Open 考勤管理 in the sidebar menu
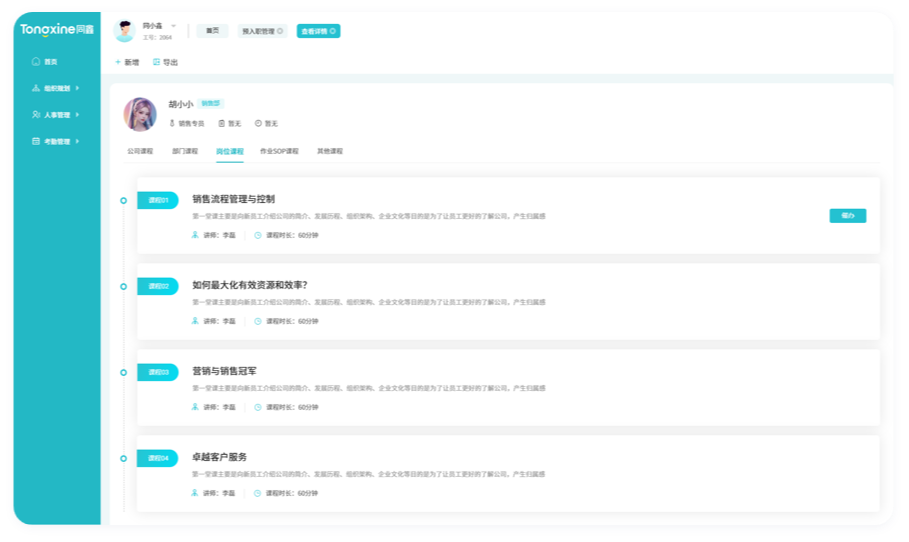Screen dimensions: 909x542 (55, 141)
